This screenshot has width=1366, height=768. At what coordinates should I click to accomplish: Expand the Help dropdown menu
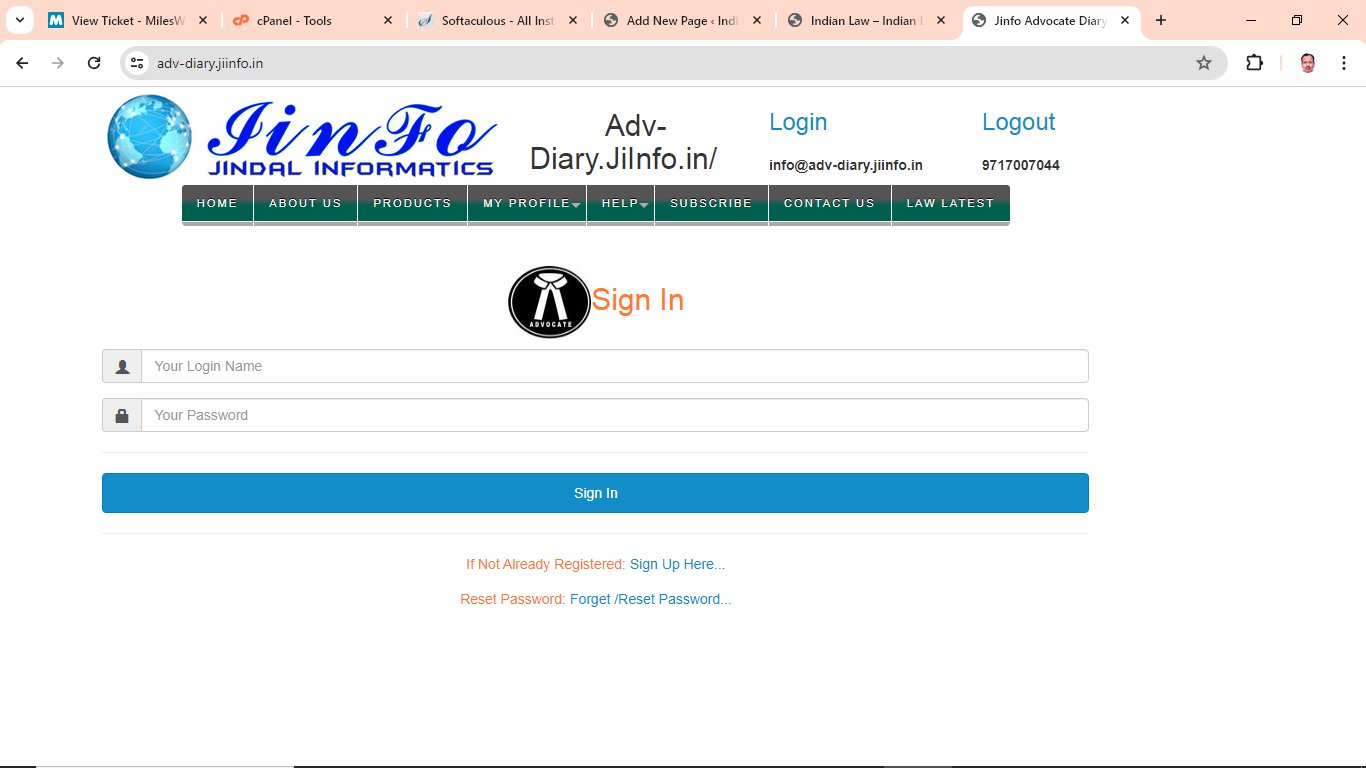[620, 203]
